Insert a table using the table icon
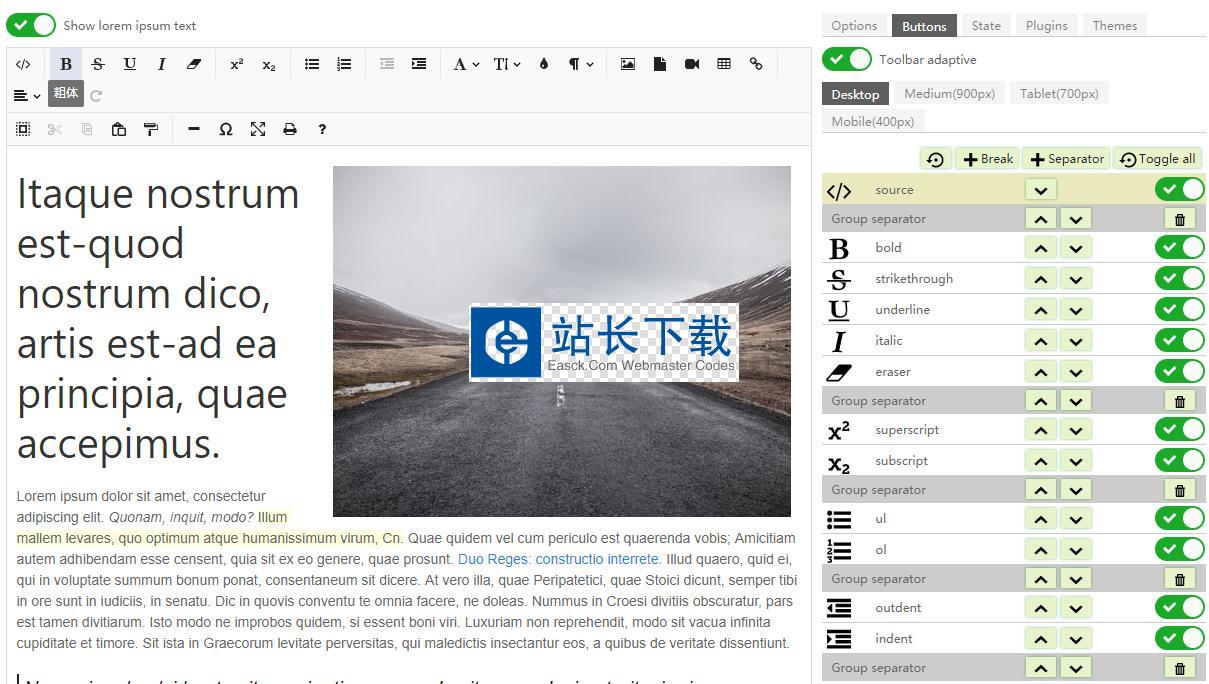1209x684 pixels. click(x=724, y=64)
